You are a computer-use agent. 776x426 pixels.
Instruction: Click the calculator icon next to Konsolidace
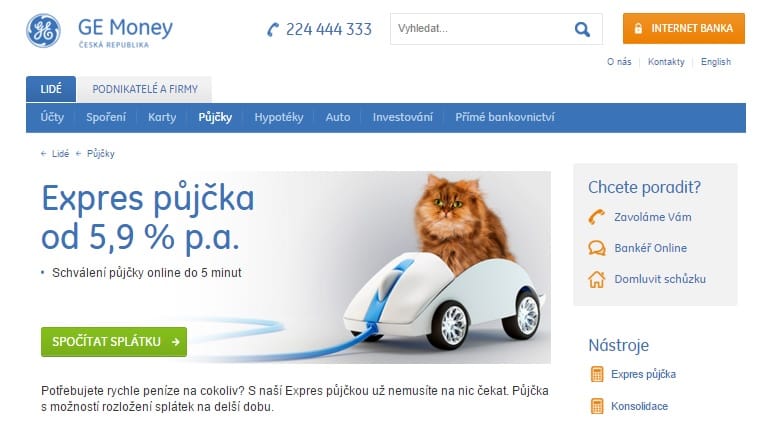[597, 406]
